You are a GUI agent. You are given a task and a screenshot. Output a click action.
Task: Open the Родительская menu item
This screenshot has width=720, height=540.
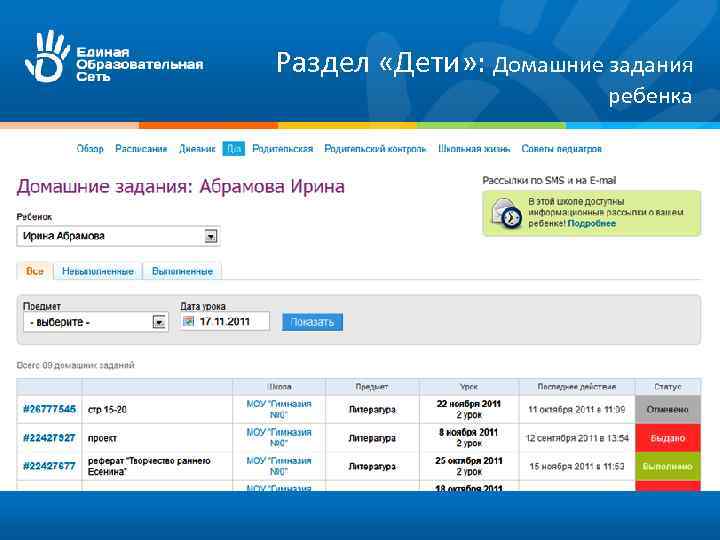pos(282,149)
